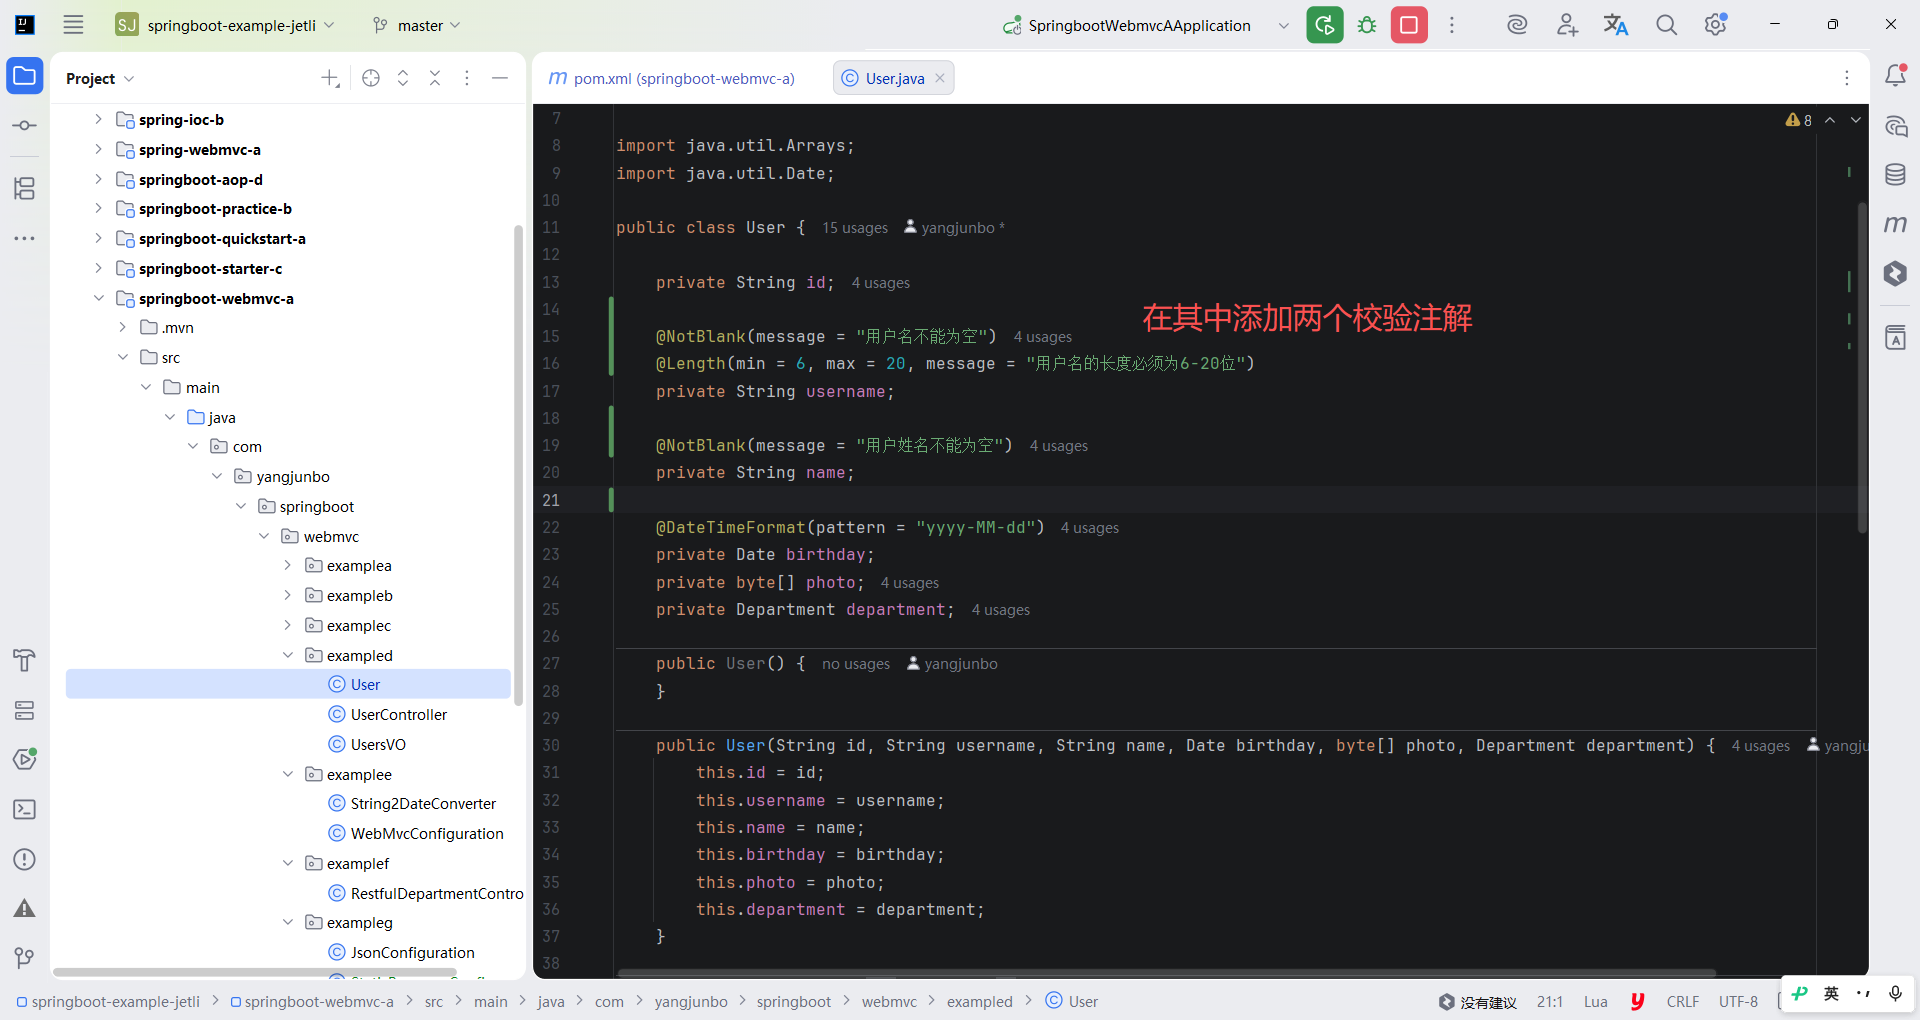Collapse the springboot-webmvc-a module
Image resolution: width=1920 pixels, height=1020 pixels.
pyautogui.click(x=98, y=298)
